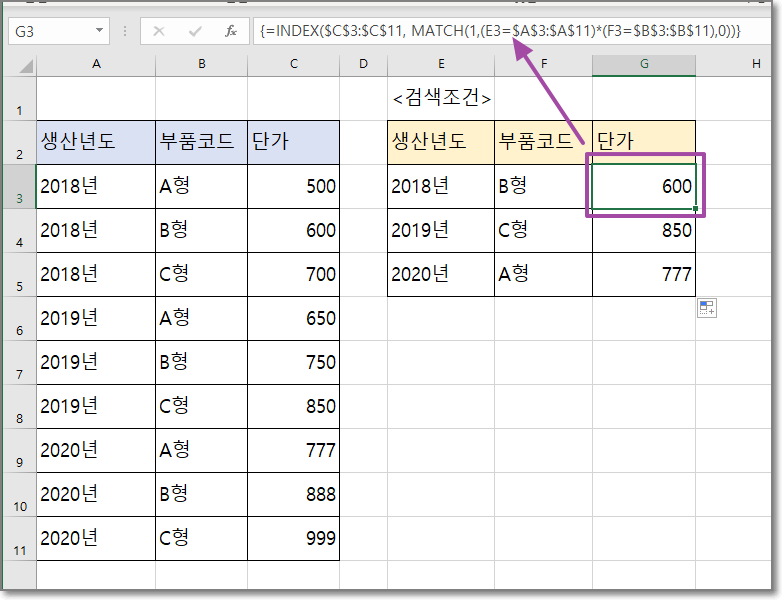Click cell E5 containing 2020년
Viewport: 782px width, 600px height.
(441, 274)
